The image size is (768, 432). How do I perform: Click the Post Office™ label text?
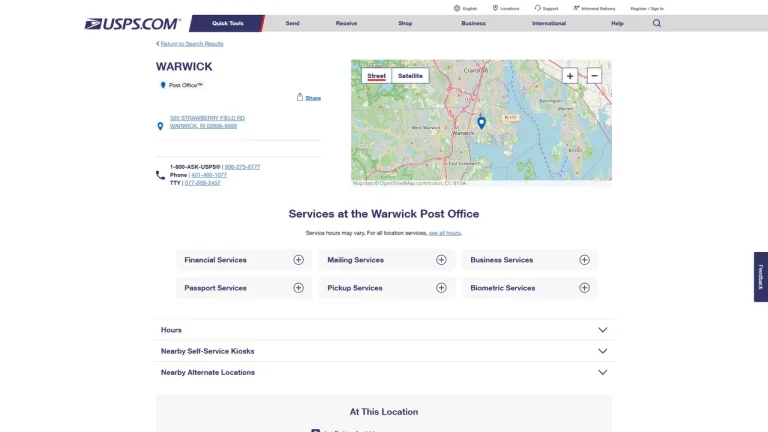click(x=186, y=85)
